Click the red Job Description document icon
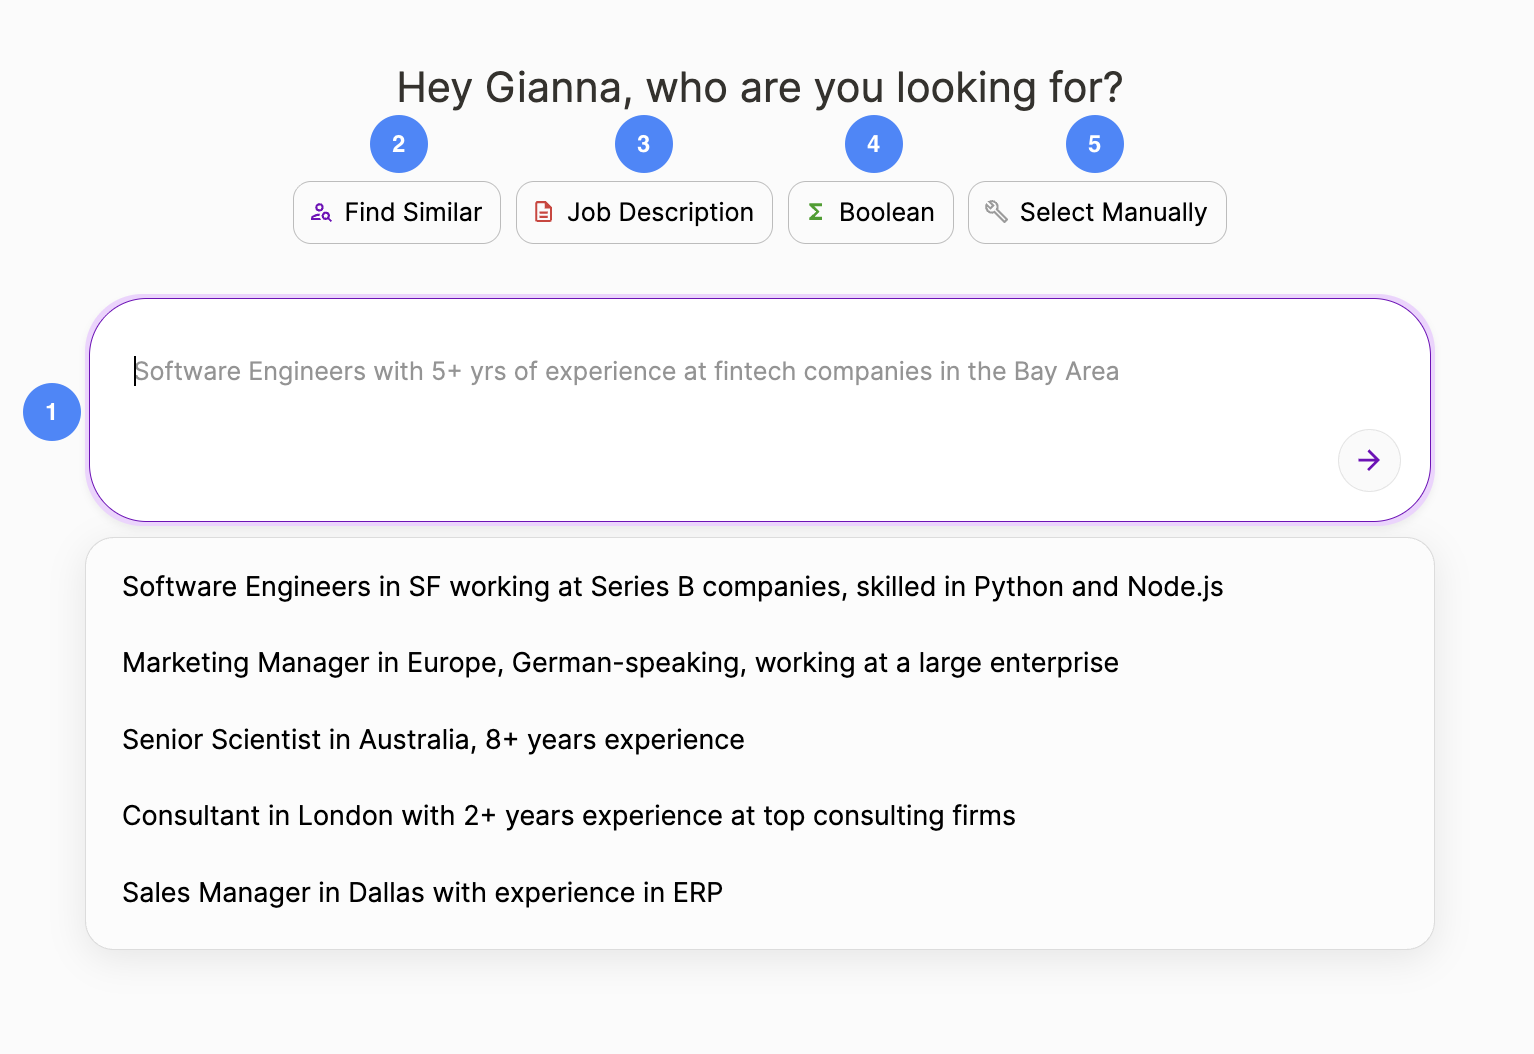The image size is (1534, 1054). (543, 212)
